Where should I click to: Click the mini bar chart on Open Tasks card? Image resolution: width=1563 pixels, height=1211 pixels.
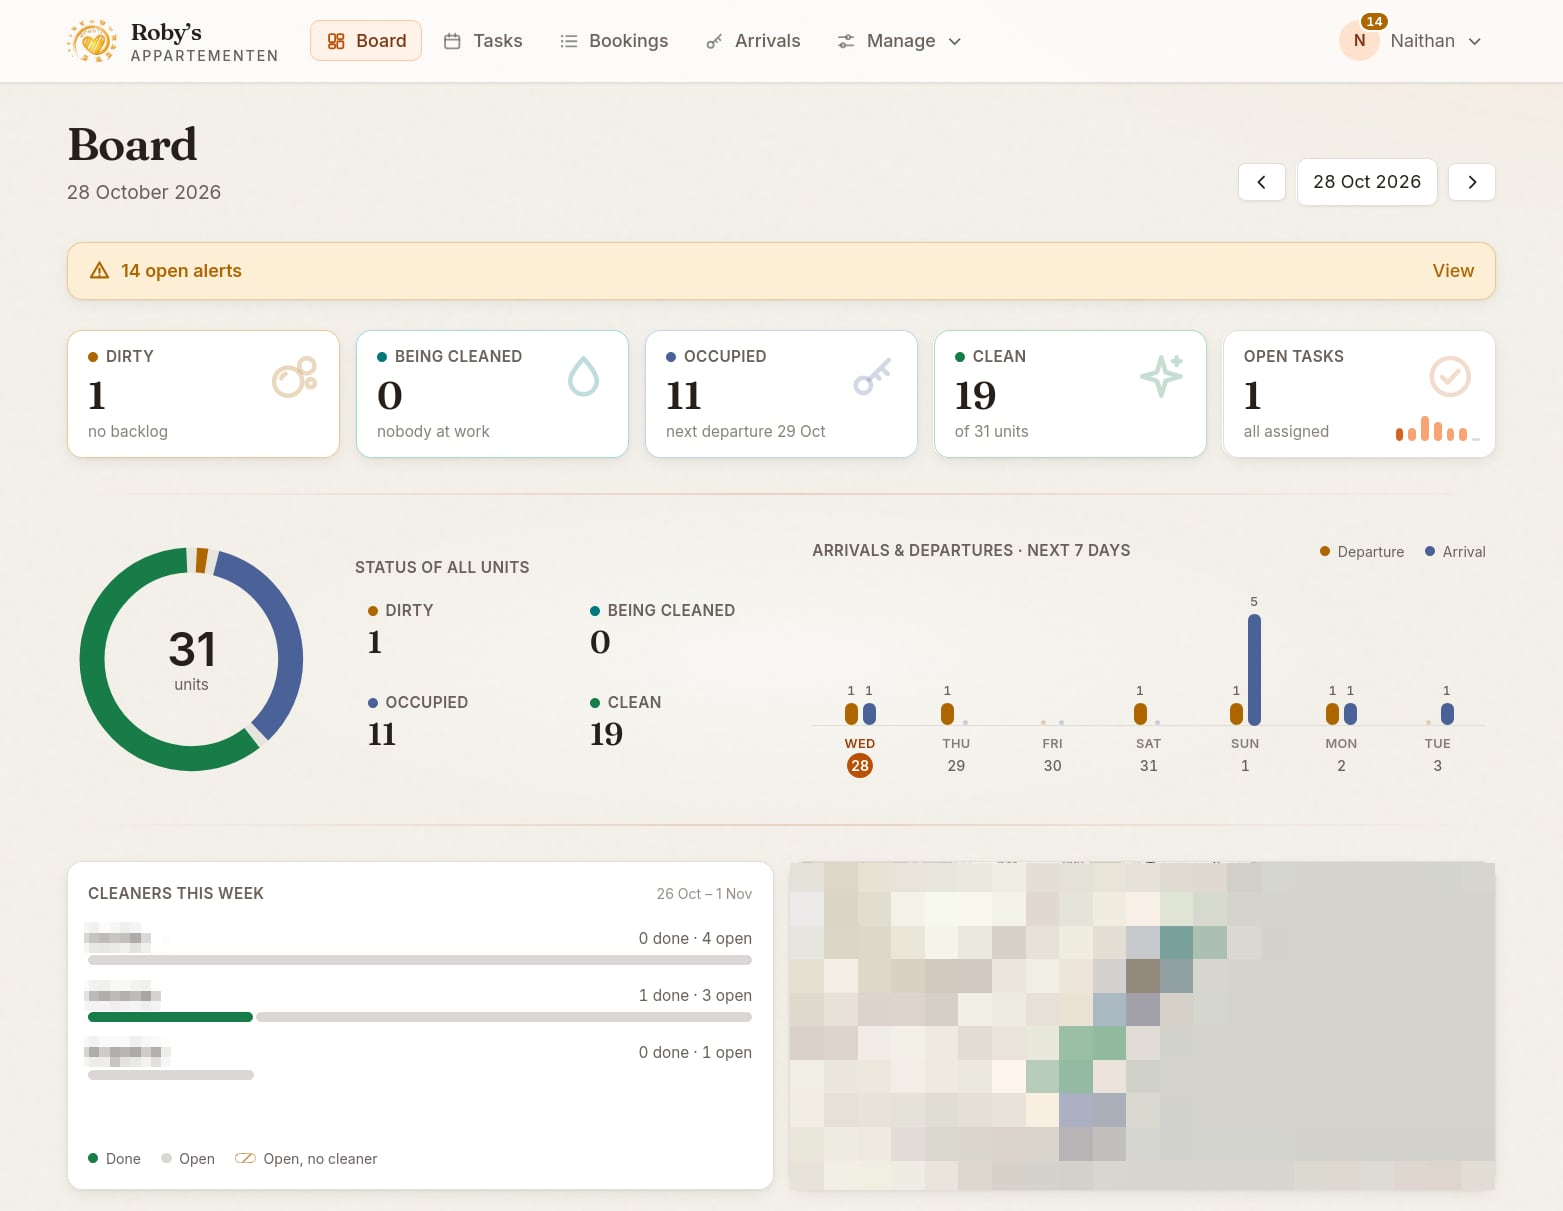[x=1437, y=429]
